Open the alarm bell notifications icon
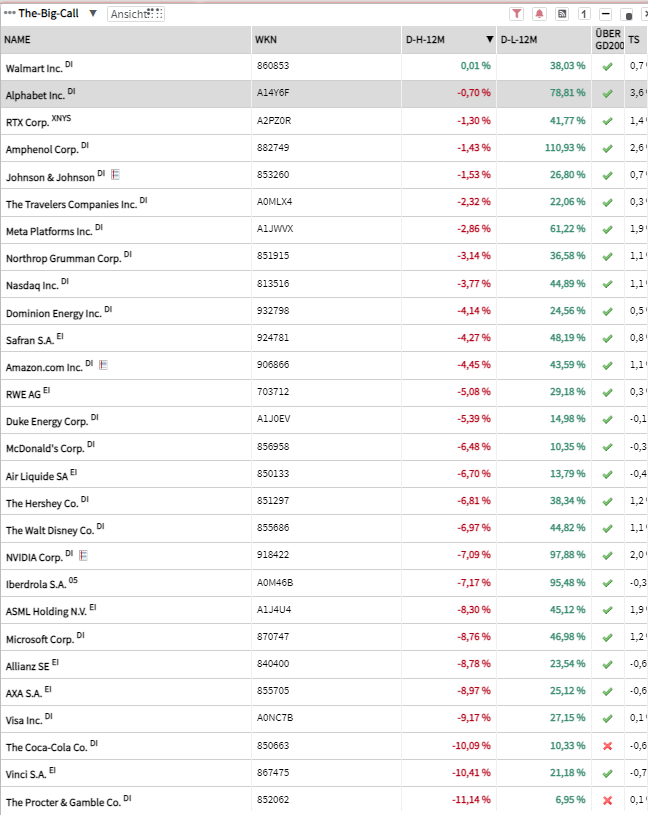This screenshot has width=648, height=815. click(540, 14)
